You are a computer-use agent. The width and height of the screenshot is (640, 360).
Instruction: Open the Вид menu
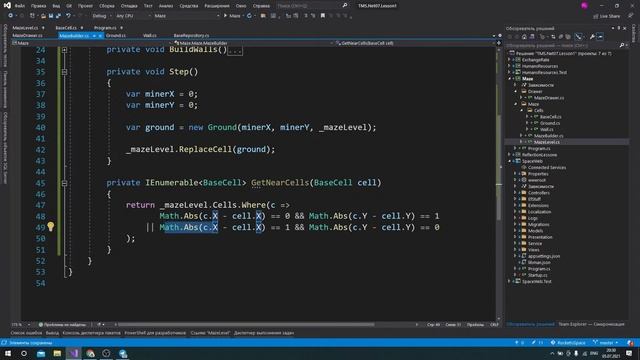pos(56,6)
